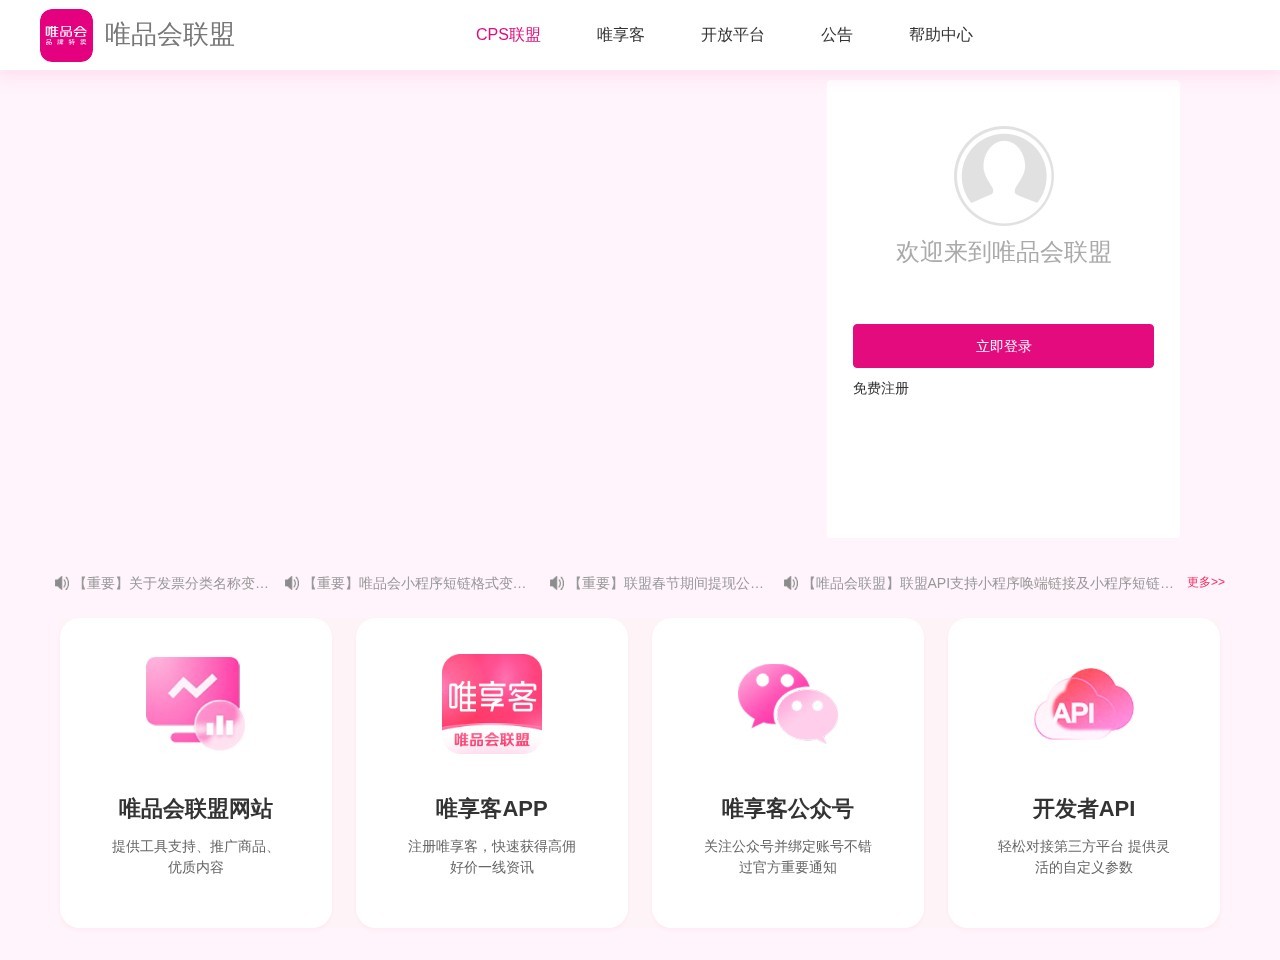Click the 免费注册 link
This screenshot has height=960, width=1280.
tap(881, 388)
